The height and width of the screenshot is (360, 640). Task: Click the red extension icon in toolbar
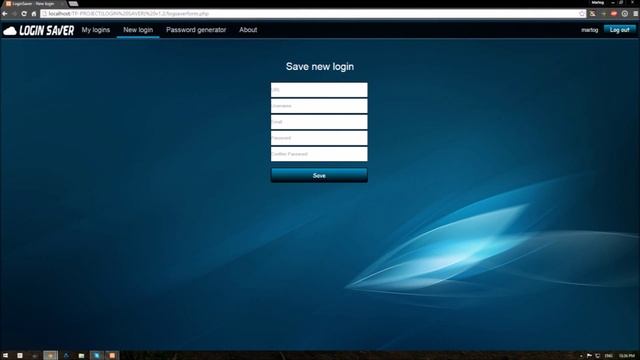pos(614,13)
